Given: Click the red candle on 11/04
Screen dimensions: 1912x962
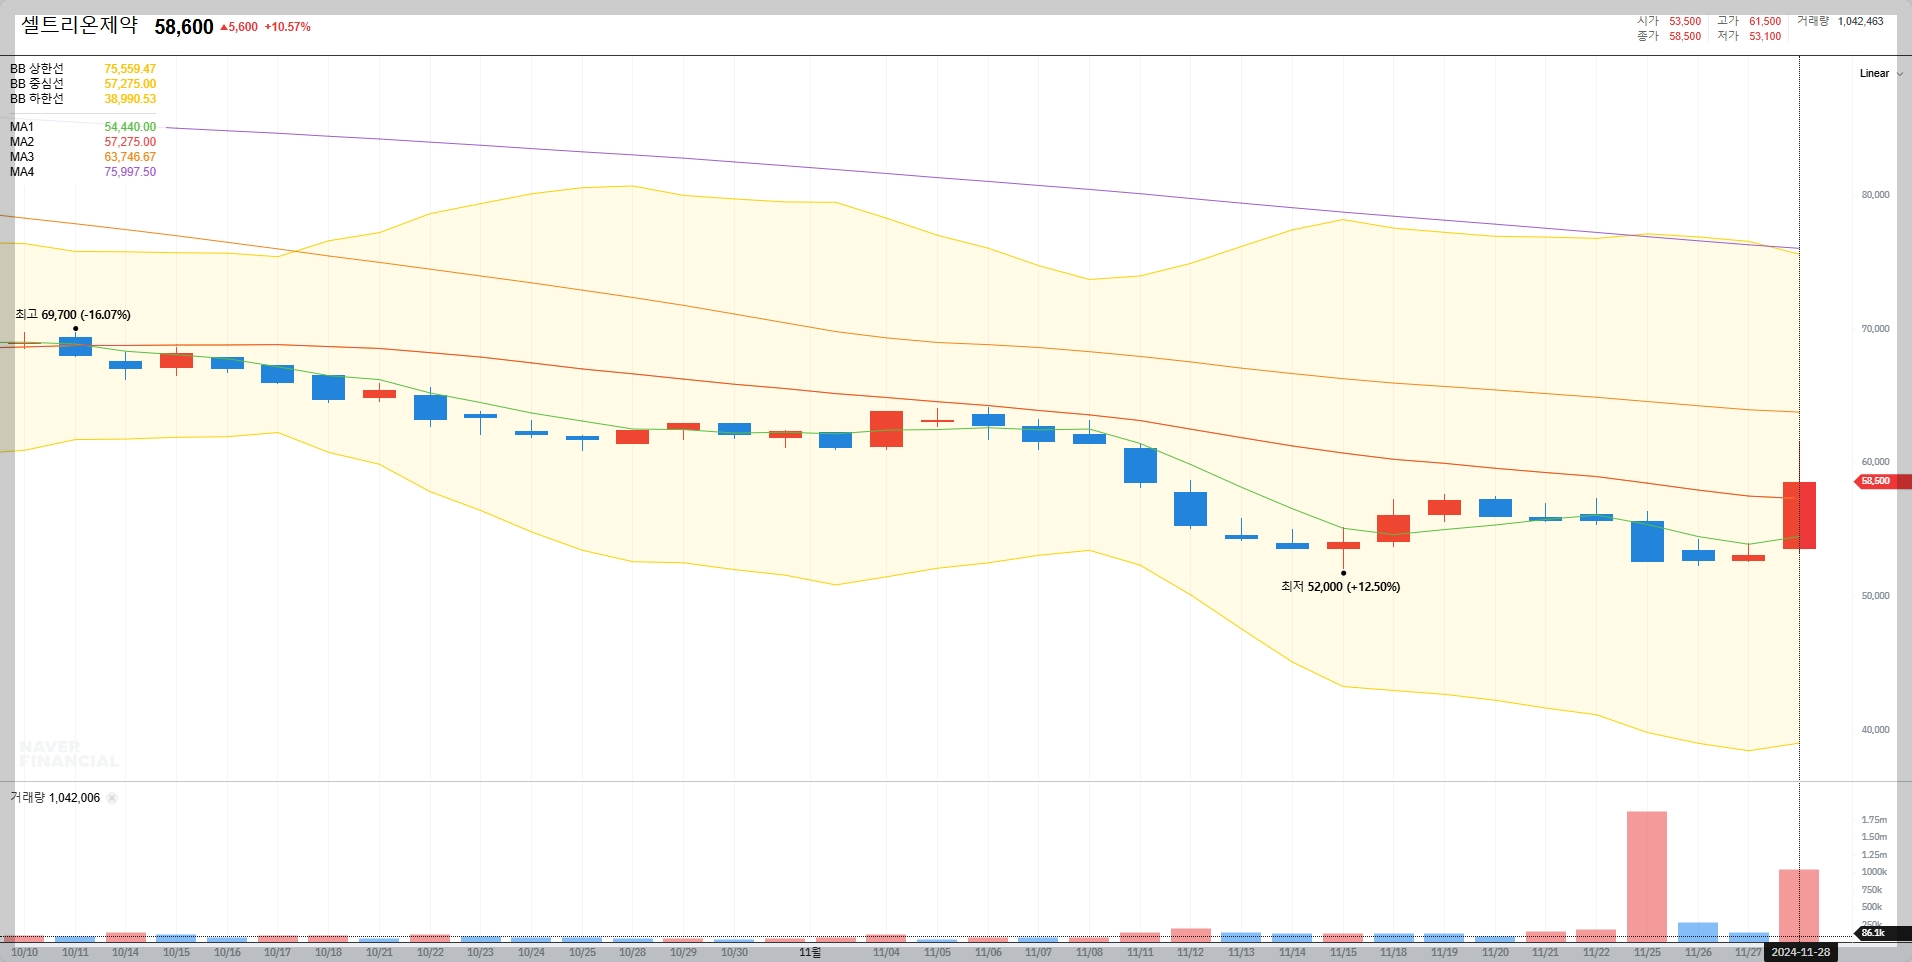Looking at the screenshot, I should 886,429.
